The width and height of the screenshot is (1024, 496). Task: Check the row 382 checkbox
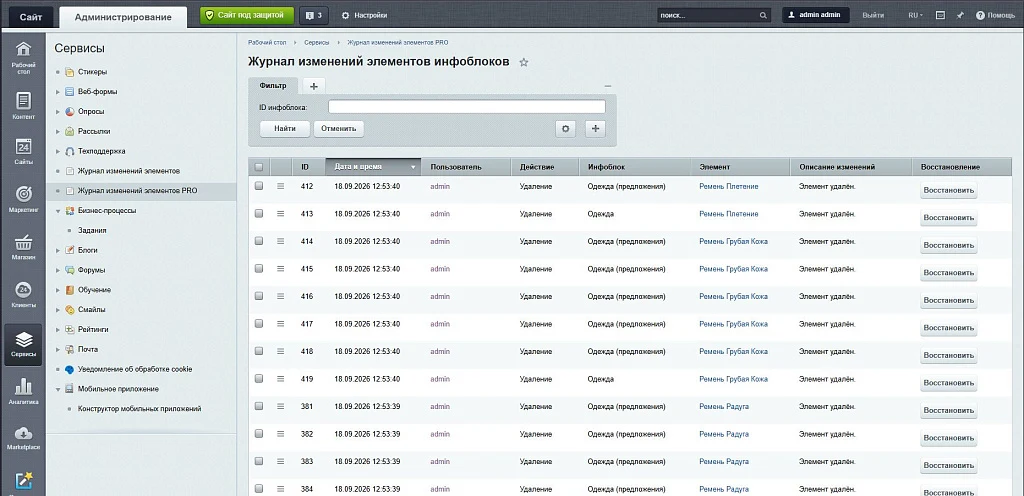tap(259, 433)
